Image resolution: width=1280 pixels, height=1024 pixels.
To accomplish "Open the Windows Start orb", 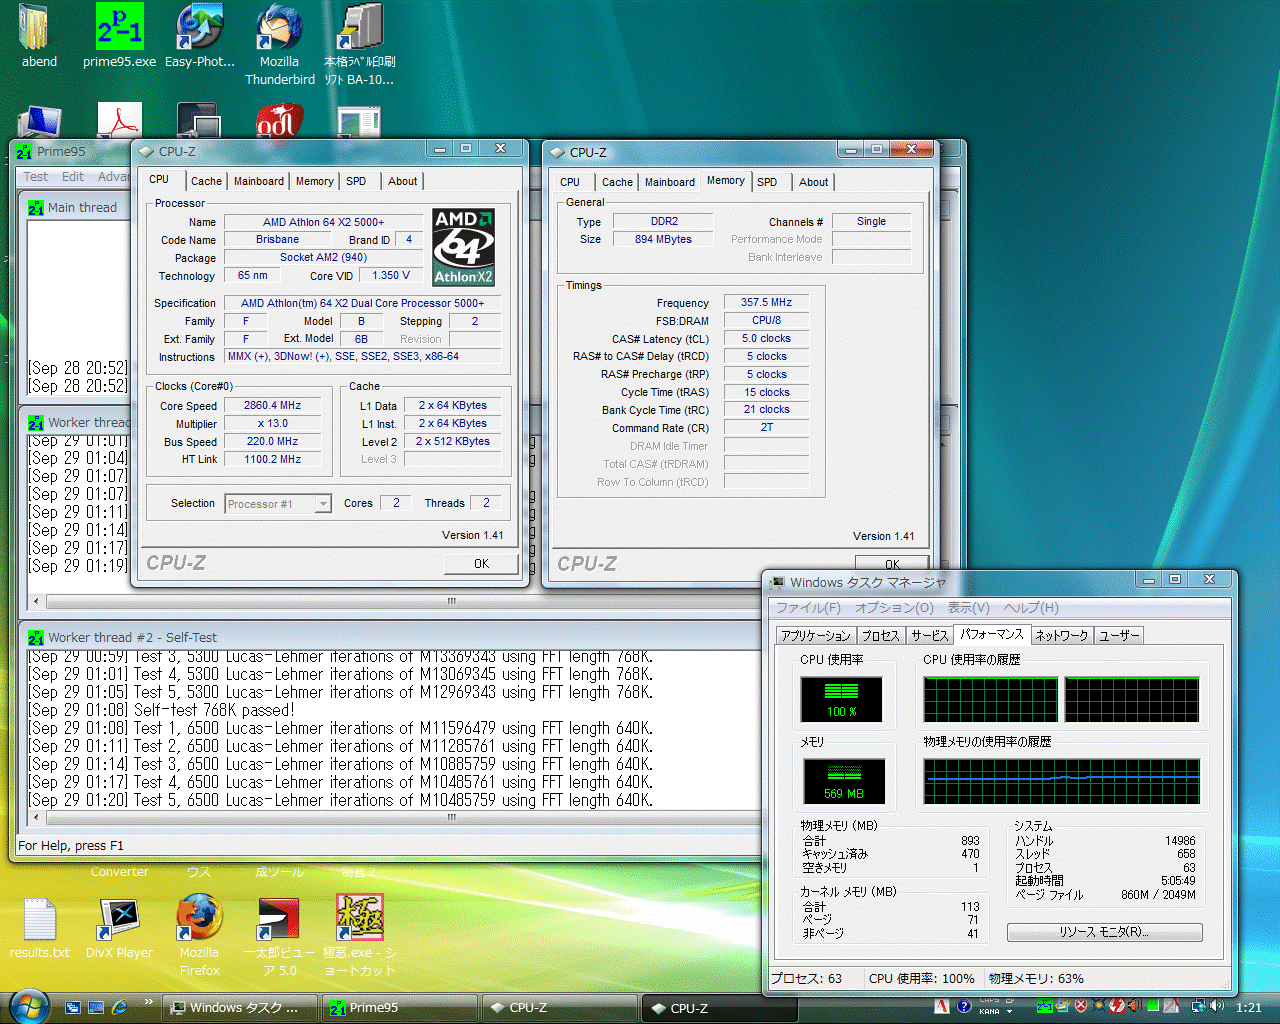I will (29, 1006).
